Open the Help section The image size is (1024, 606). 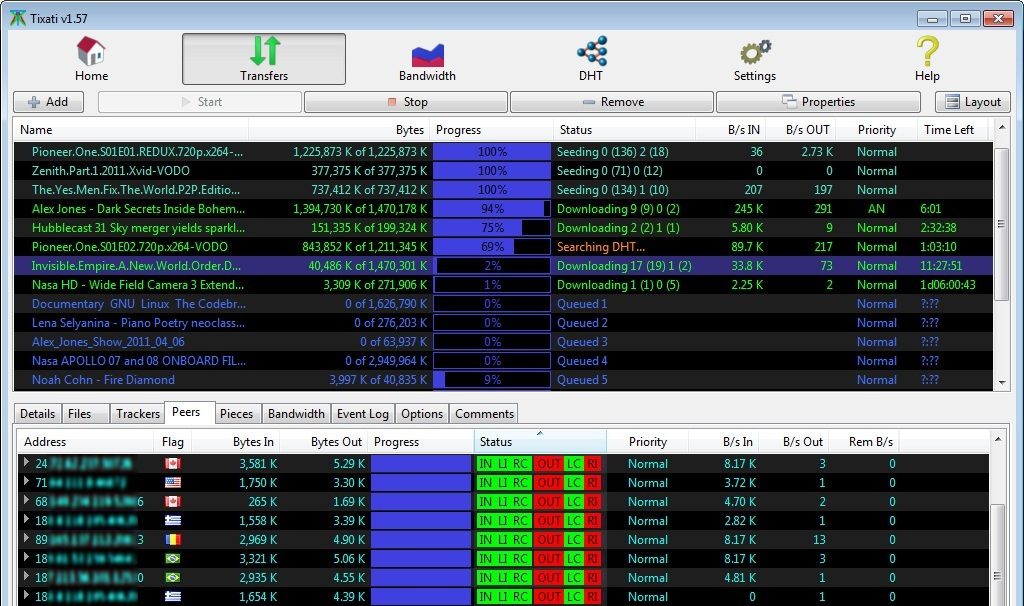[x=927, y=59]
